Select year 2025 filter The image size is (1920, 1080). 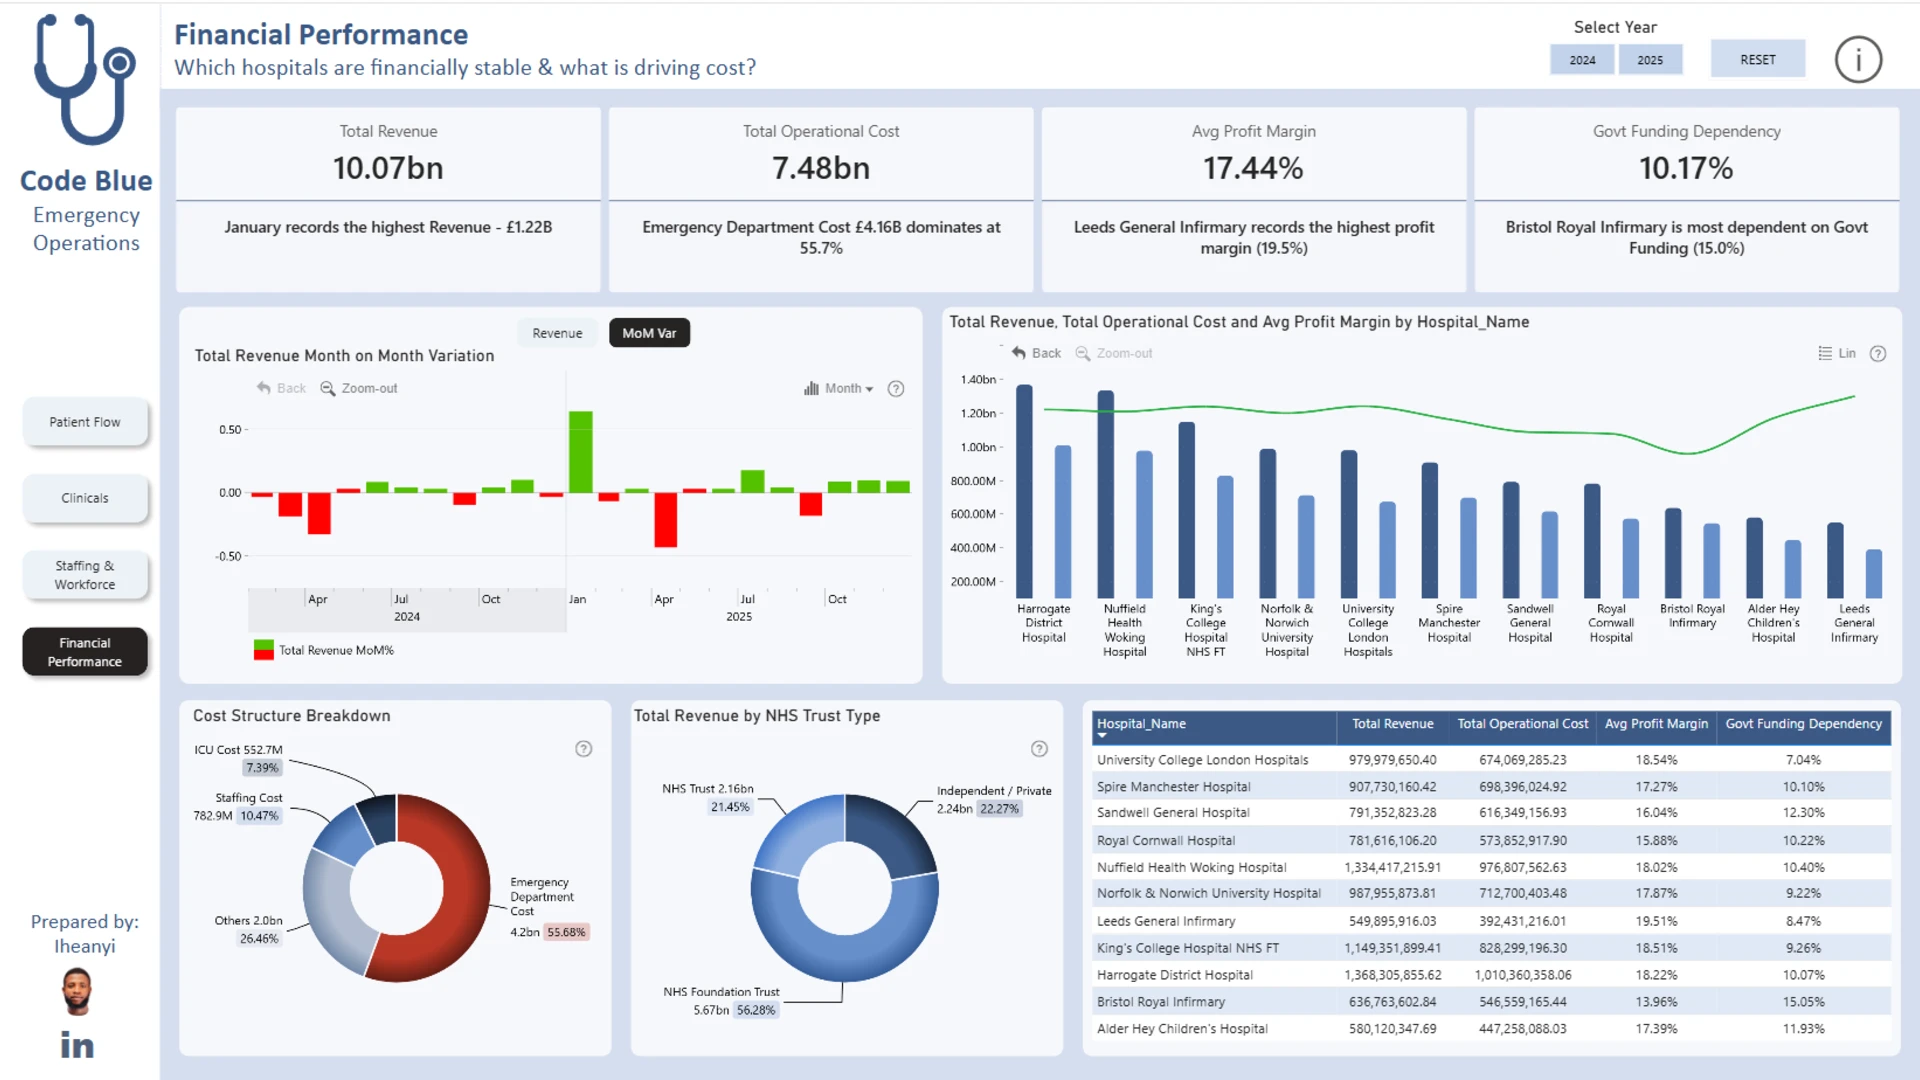click(1650, 60)
